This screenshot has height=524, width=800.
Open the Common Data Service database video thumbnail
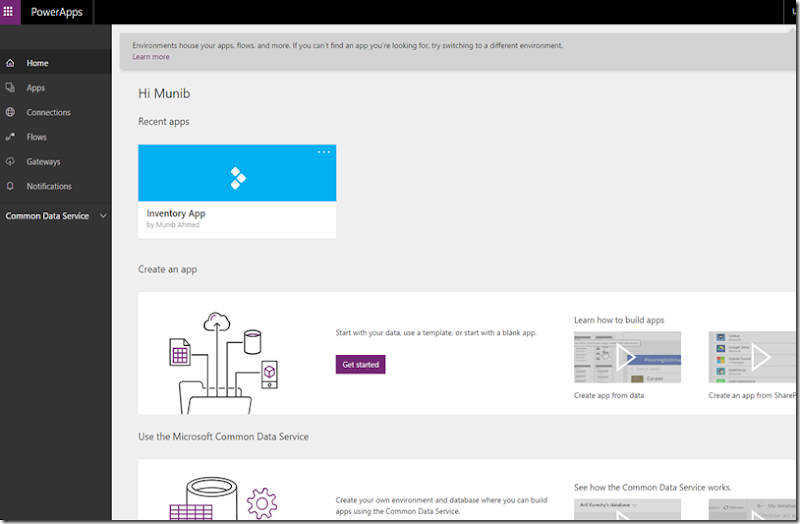627,509
